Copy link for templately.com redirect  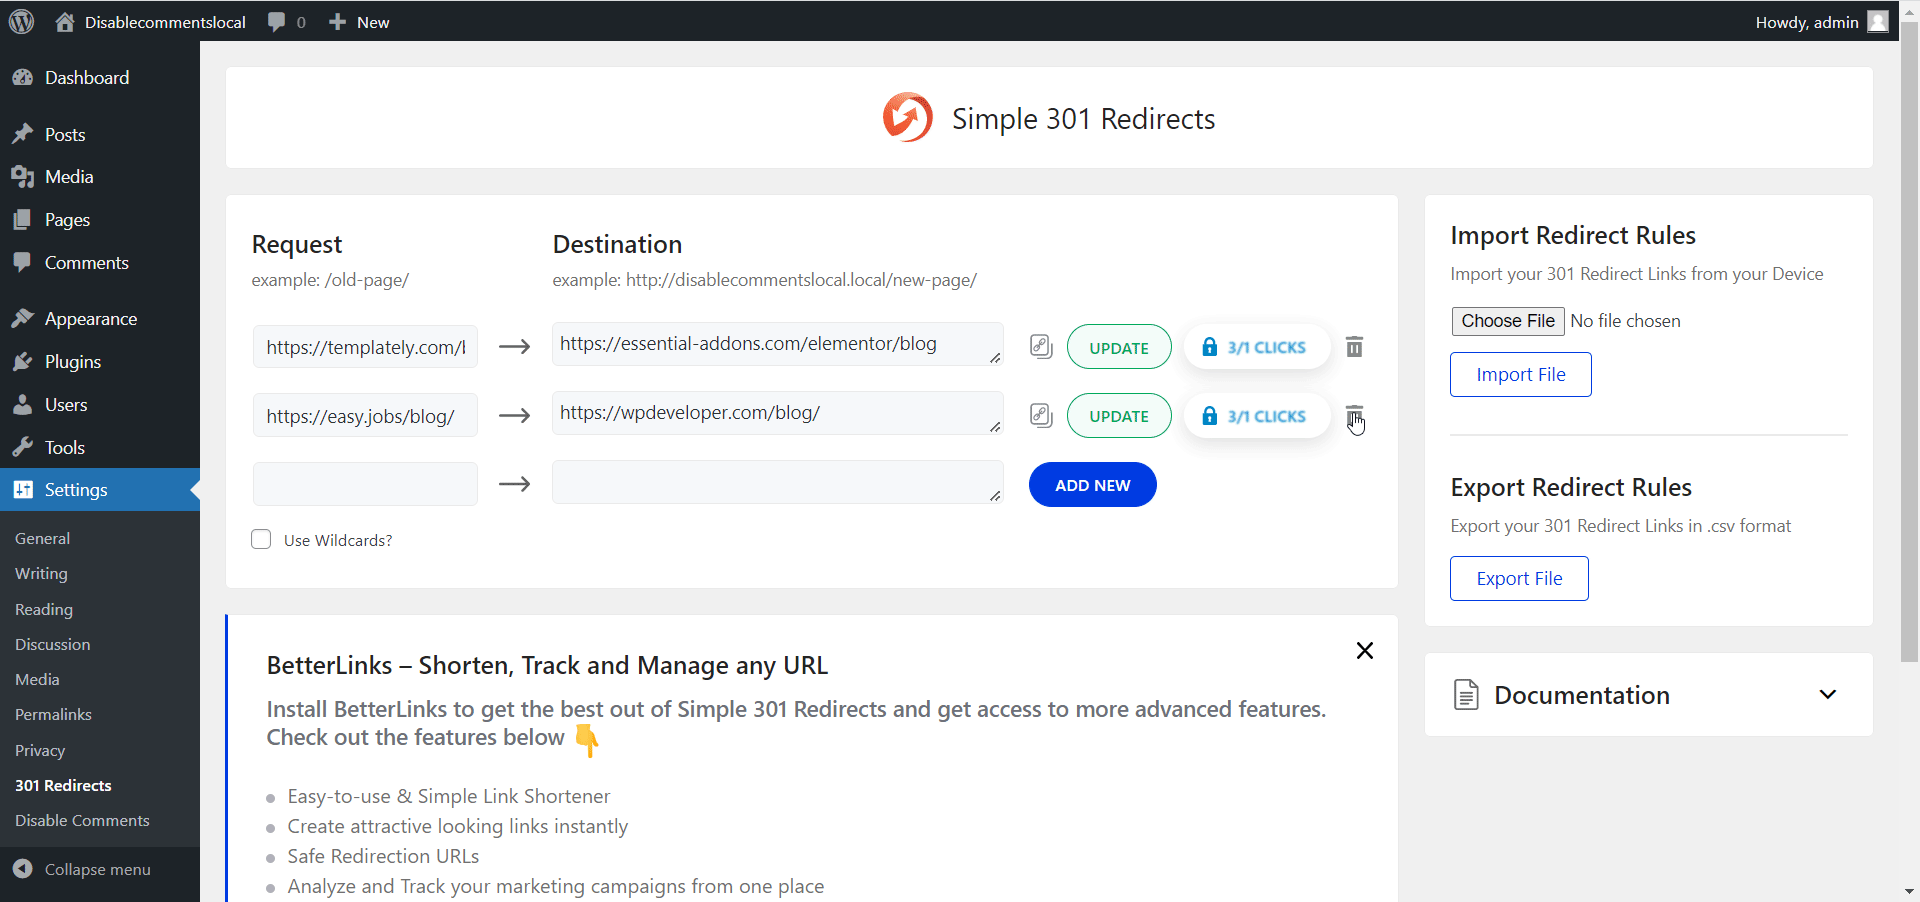click(1041, 346)
